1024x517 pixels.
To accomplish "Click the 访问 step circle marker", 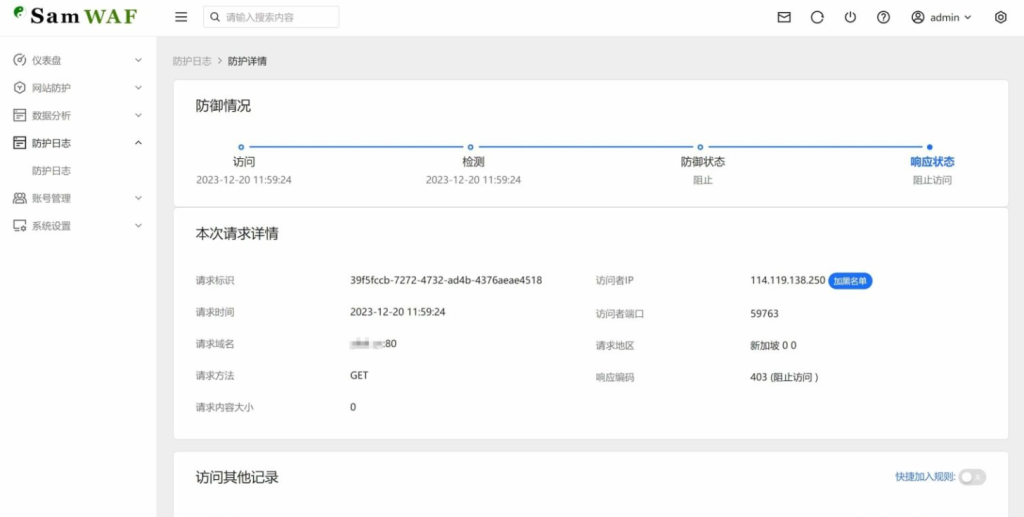I will tap(241, 147).
